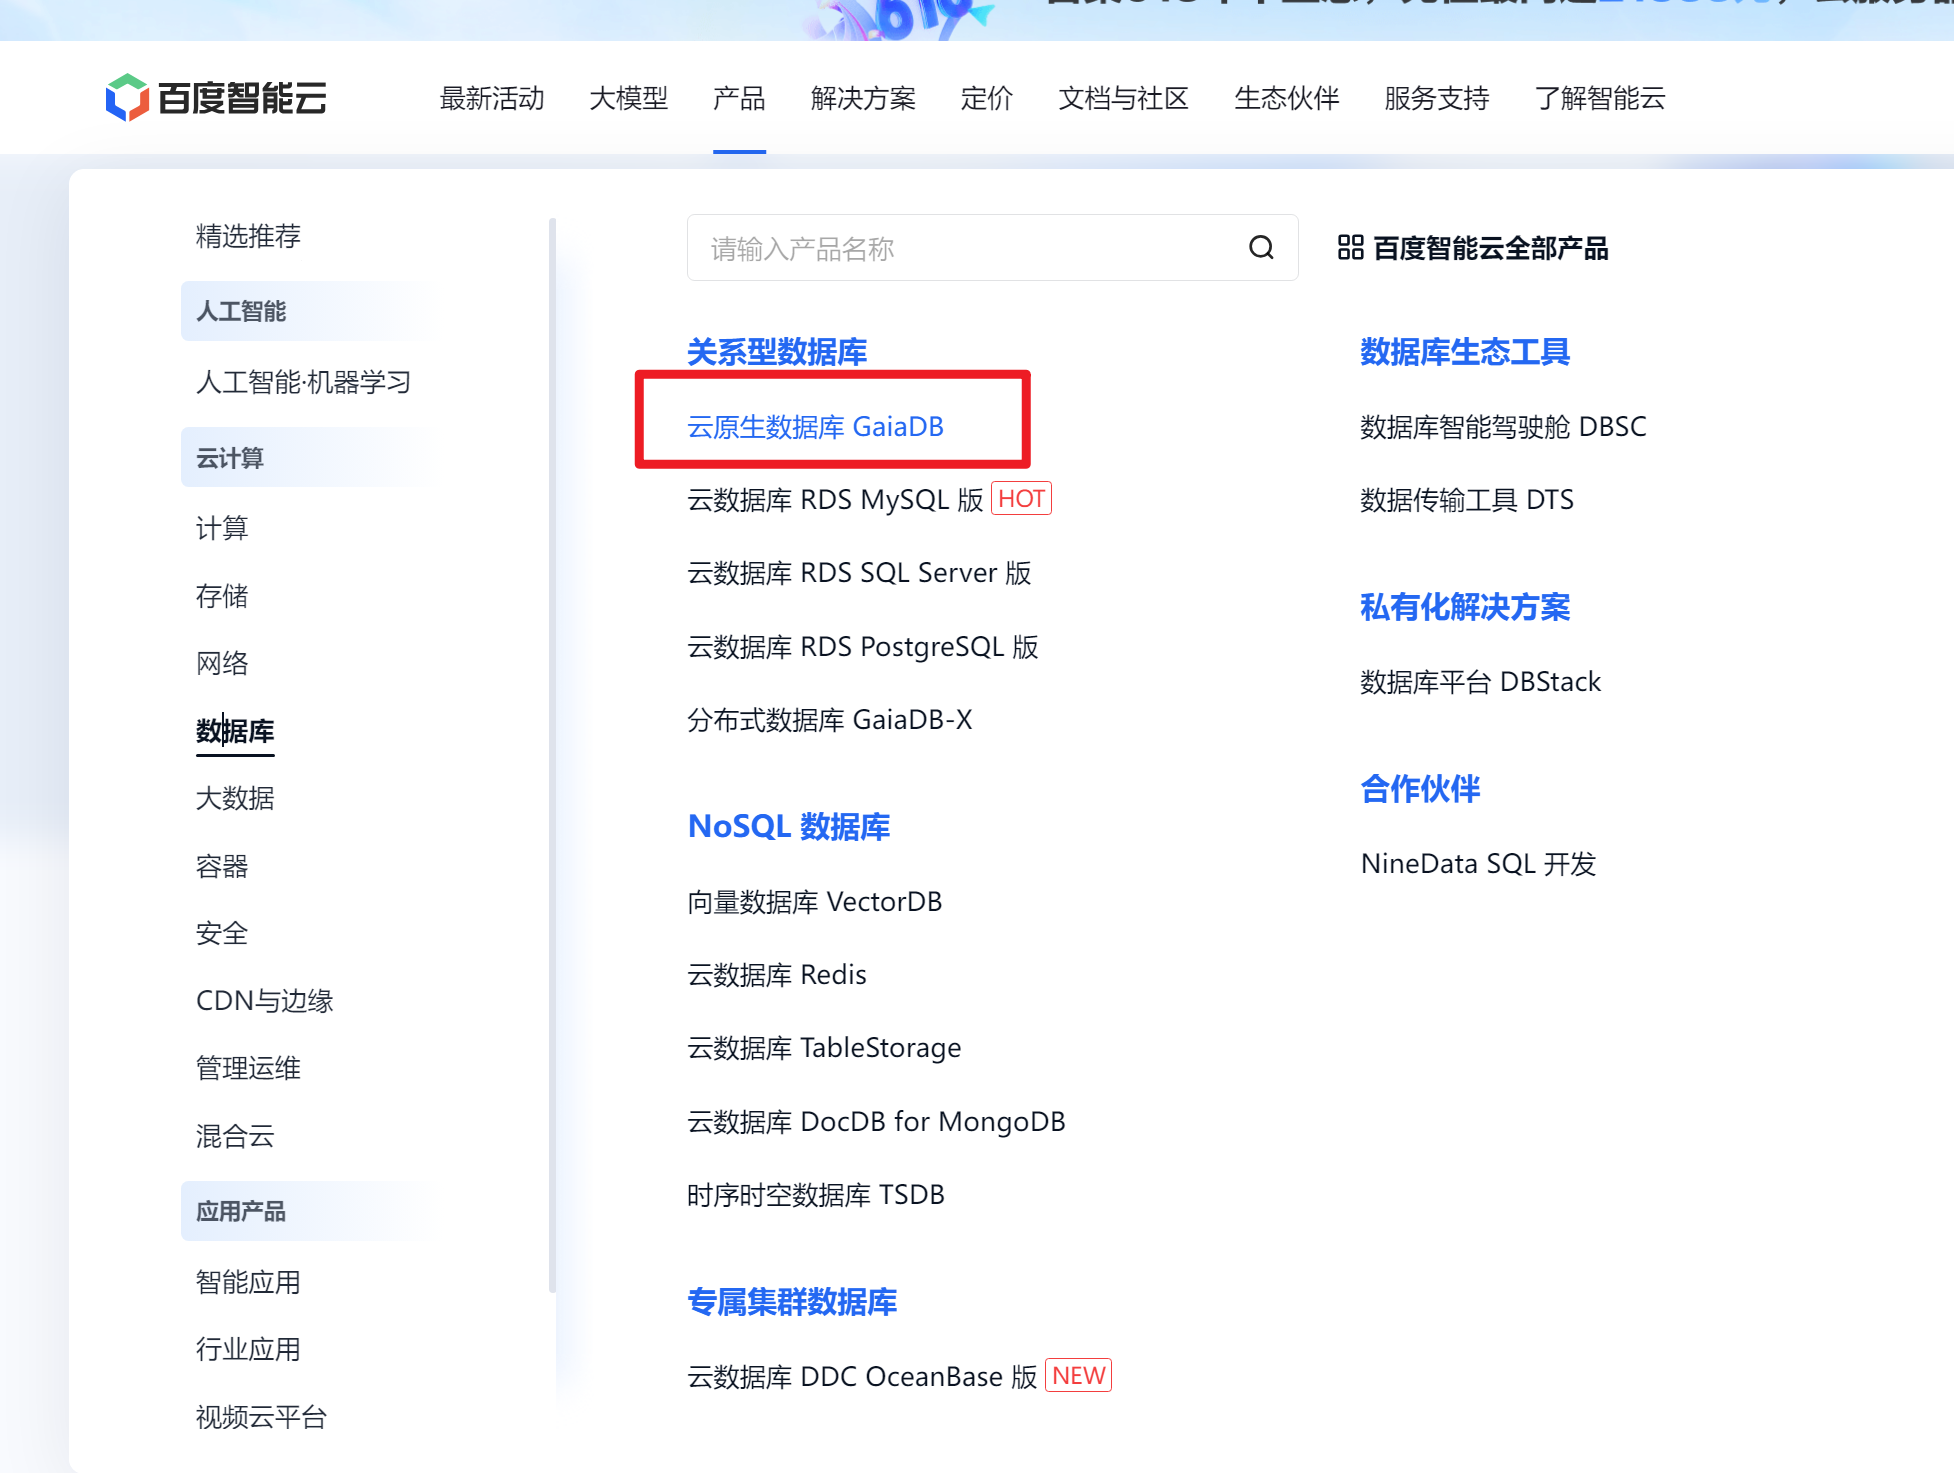Open the 生态伙伴 menu

point(1286,98)
